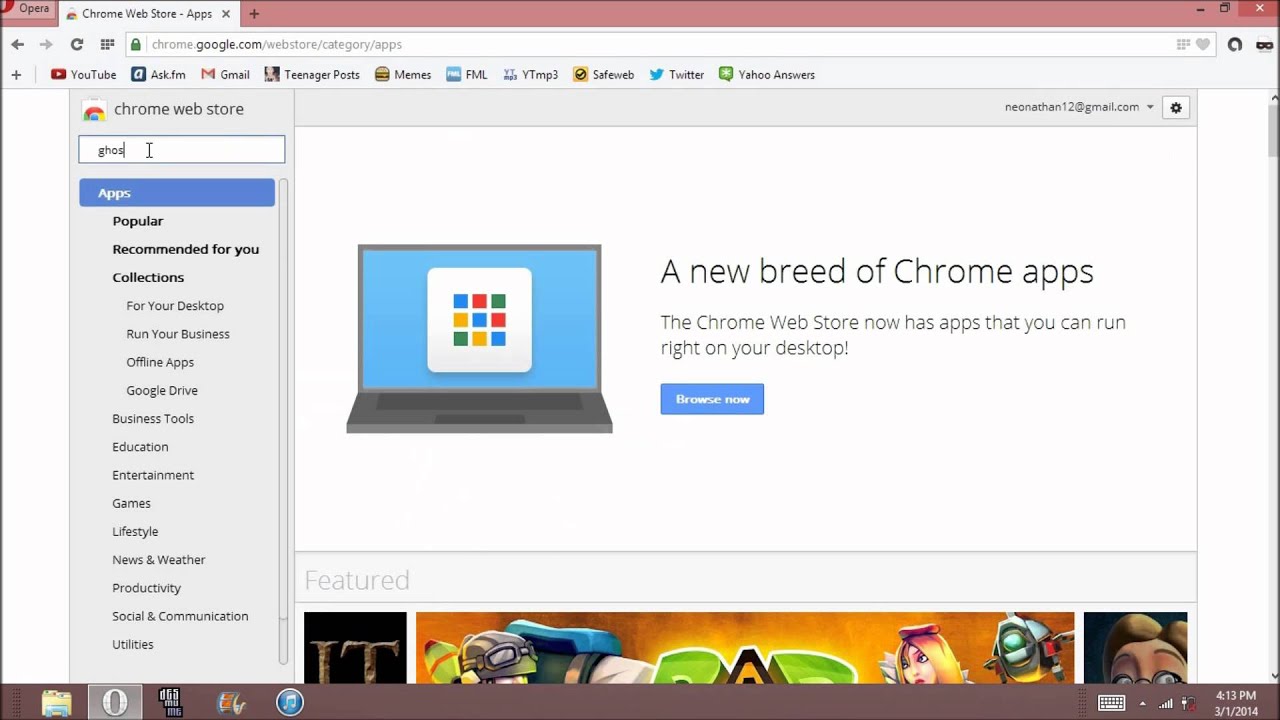Open the Gmail bookmark

225,74
